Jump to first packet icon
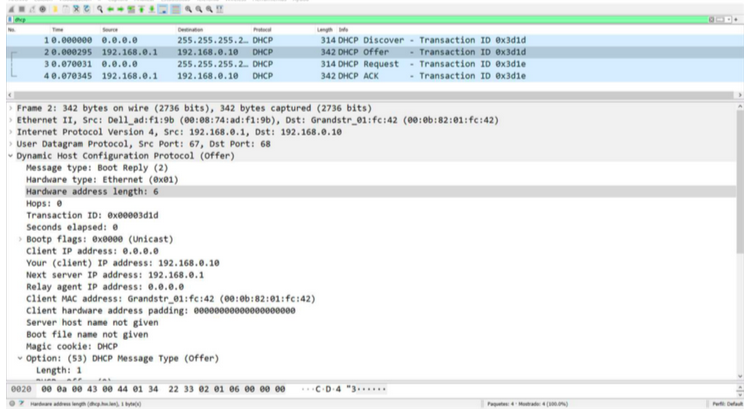Viewport: 744px width, 413px height. 141,9
